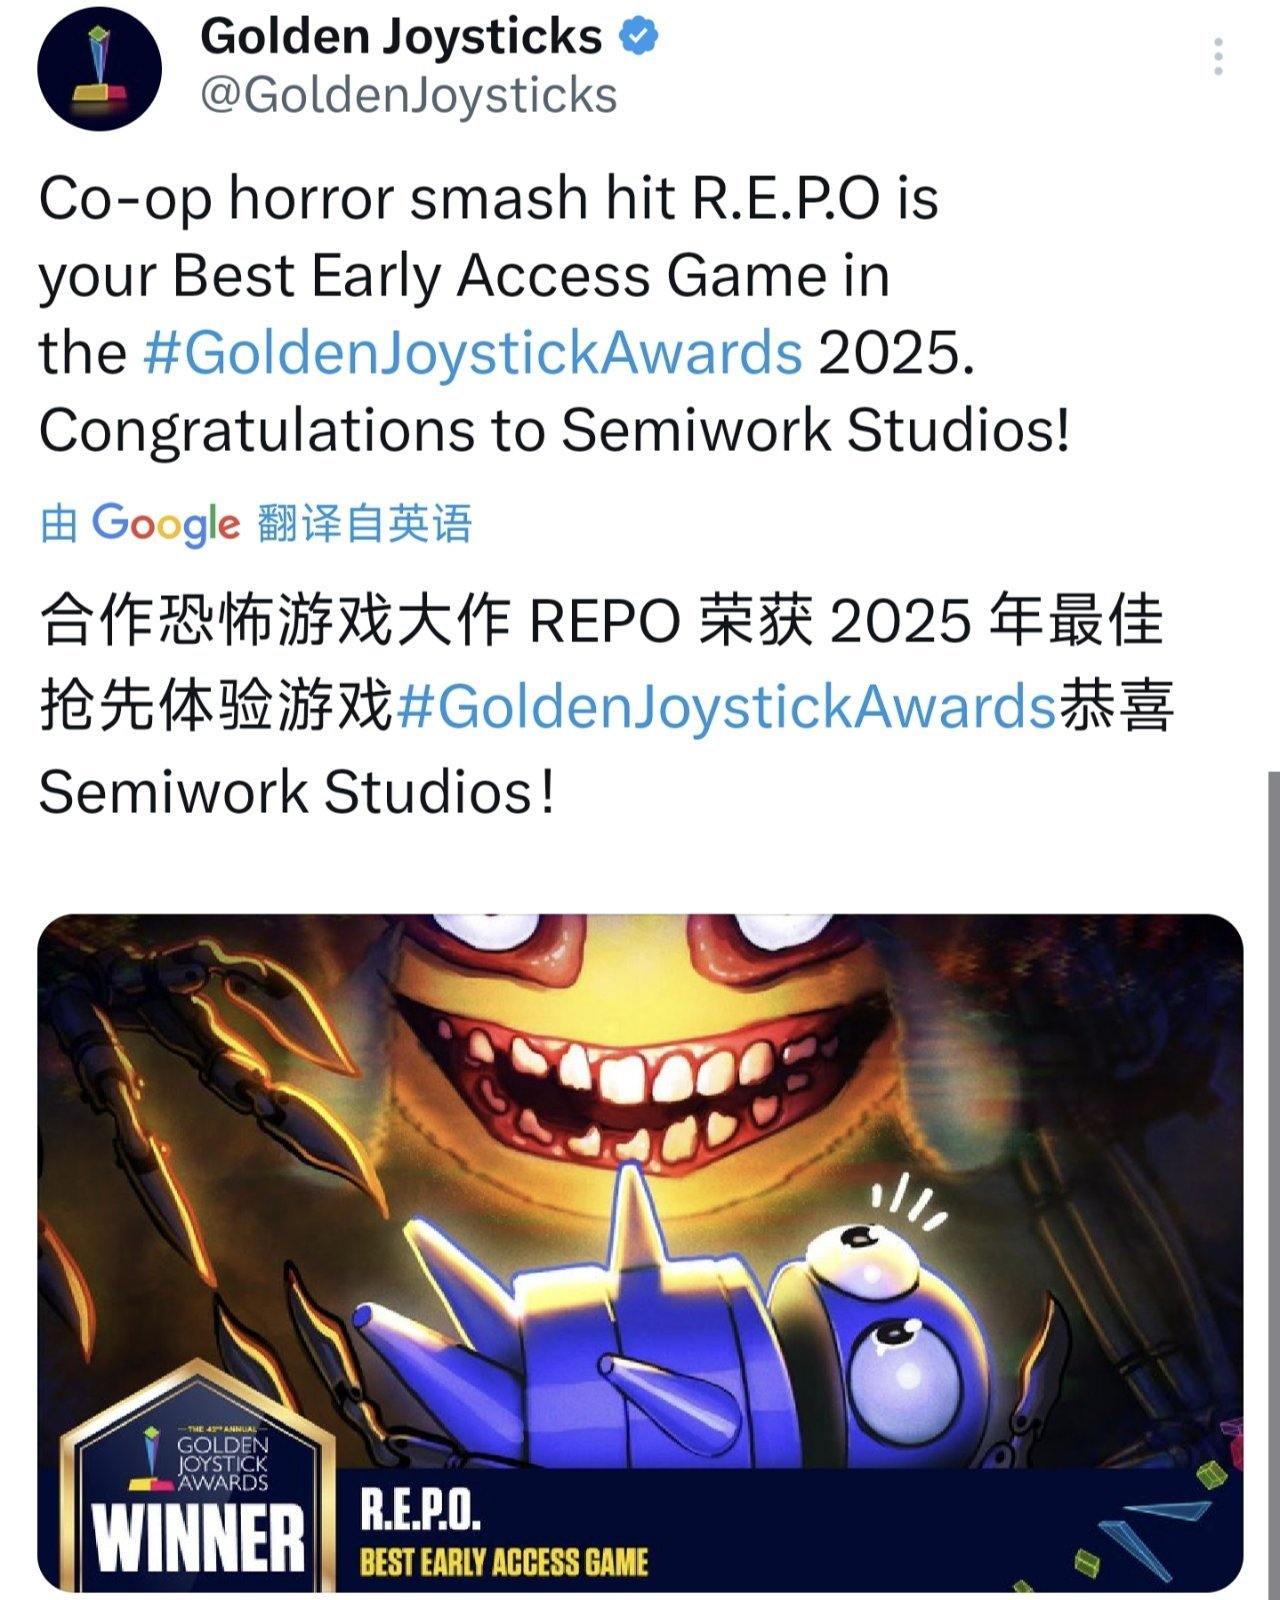The width and height of the screenshot is (1280, 1600).
Task: Open #GoldenJoystickAwards hashtag in translated text
Action: click(x=727, y=707)
